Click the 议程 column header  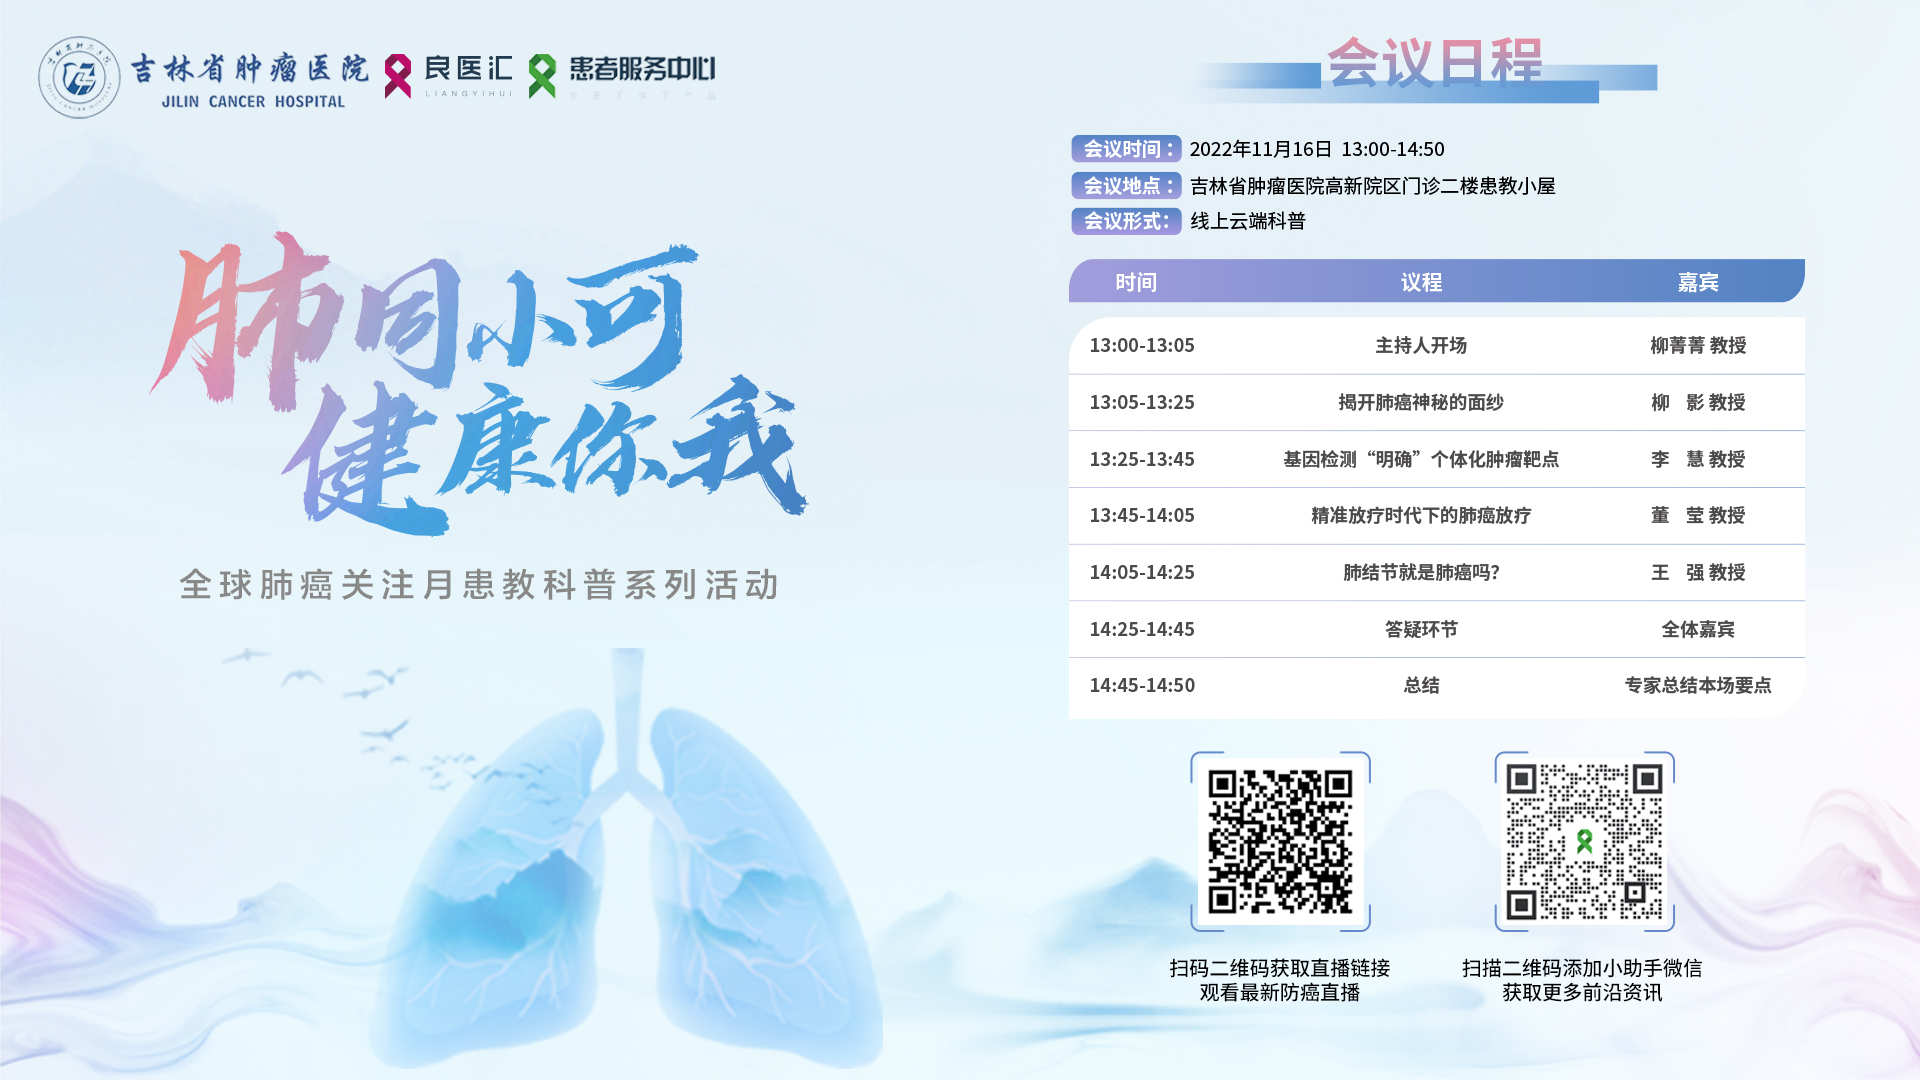[1421, 282]
